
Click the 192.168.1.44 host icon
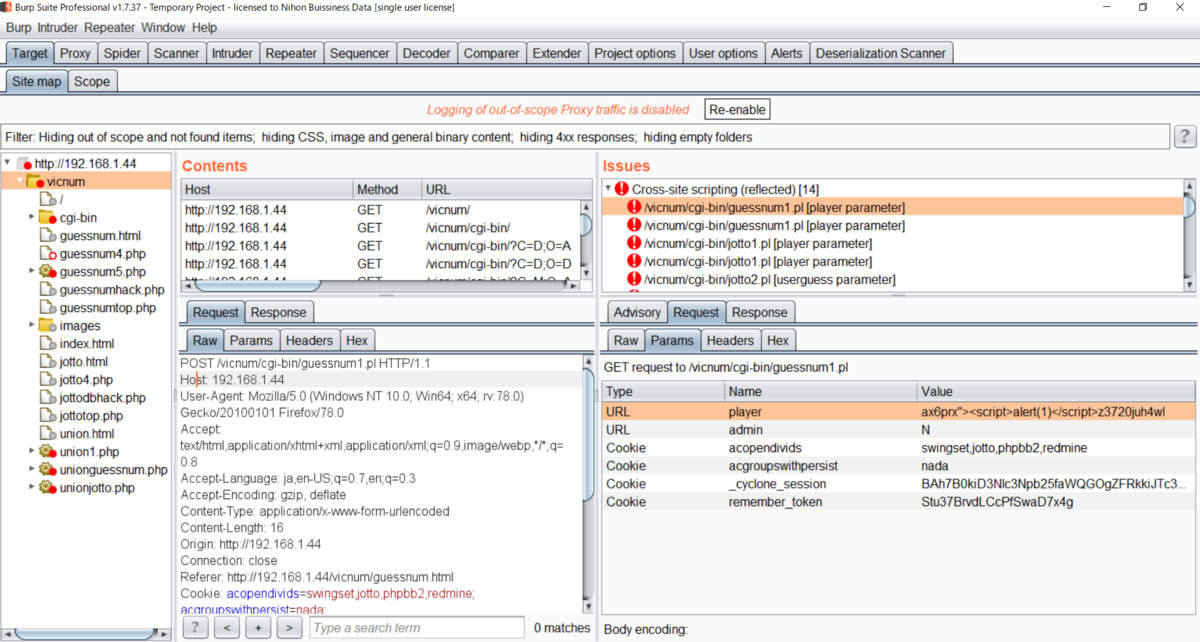24,164
